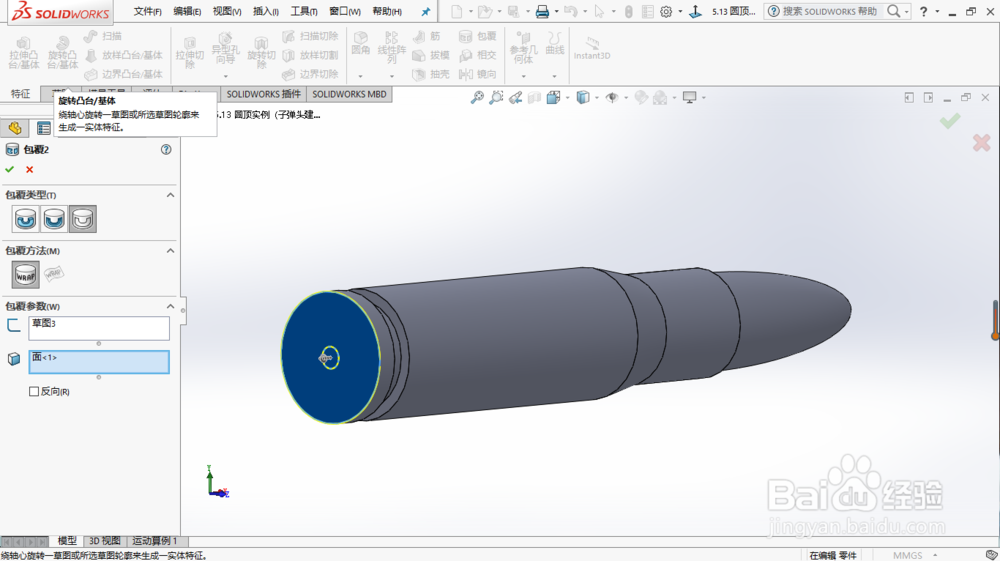This screenshot has width=1000, height=561.
Task: Select the Emboss wrap type
Action: pos(26,219)
